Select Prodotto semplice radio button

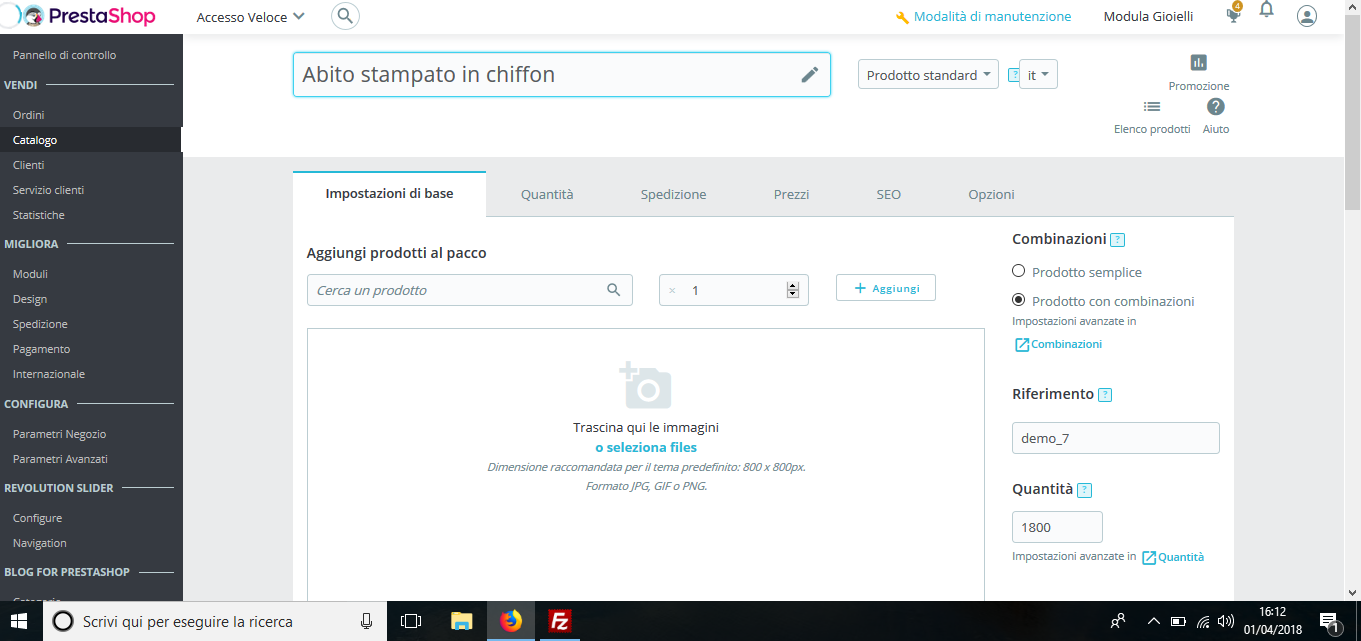(1019, 271)
